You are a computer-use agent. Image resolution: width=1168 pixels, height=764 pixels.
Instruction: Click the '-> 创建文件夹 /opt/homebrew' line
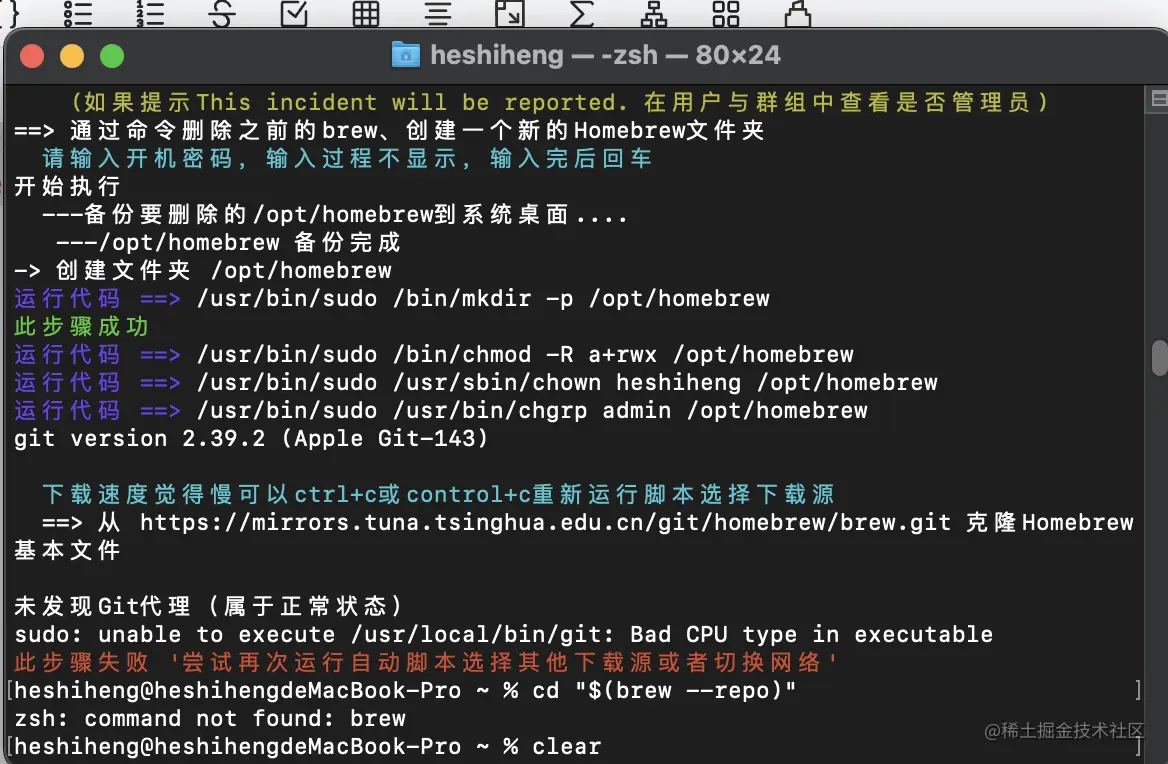tap(203, 270)
